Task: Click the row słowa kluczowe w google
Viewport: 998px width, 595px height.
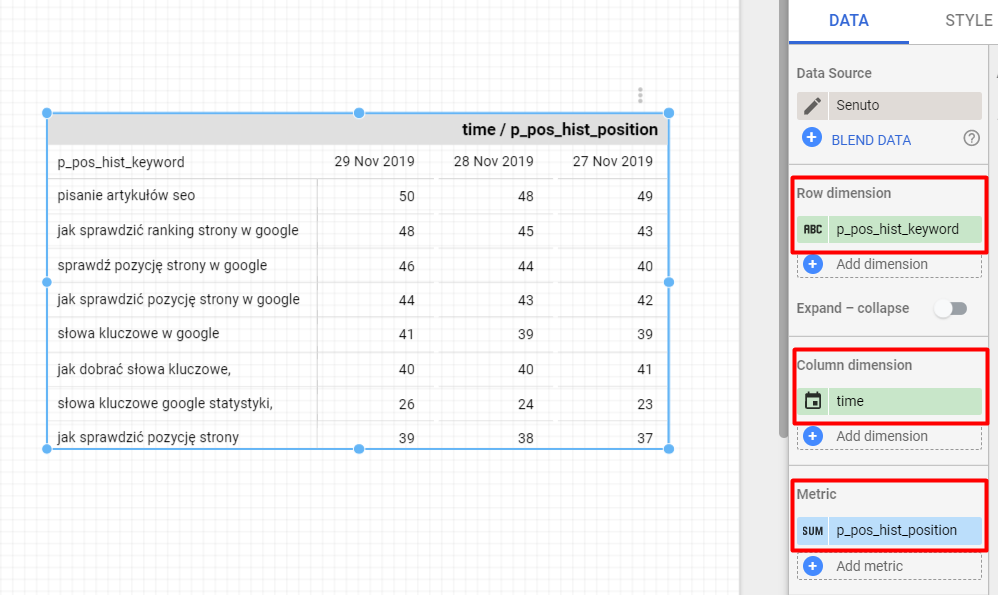Action: [x=358, y=334]
